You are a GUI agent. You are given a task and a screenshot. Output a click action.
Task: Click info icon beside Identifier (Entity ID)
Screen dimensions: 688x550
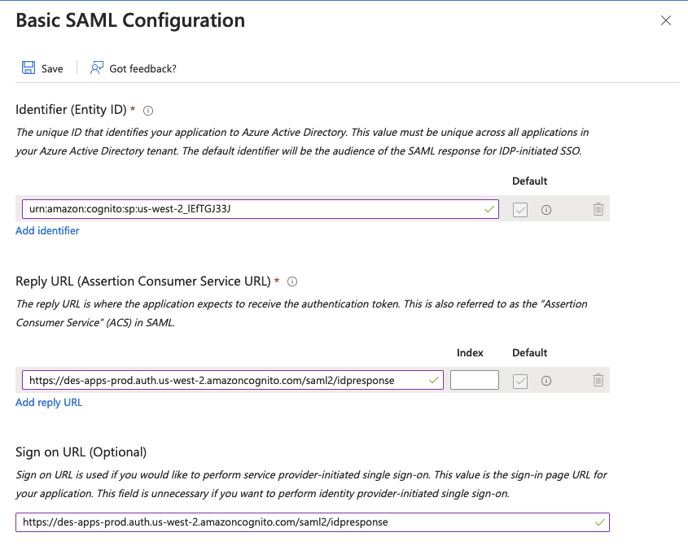pyautogui.click(x=148, y=111)
